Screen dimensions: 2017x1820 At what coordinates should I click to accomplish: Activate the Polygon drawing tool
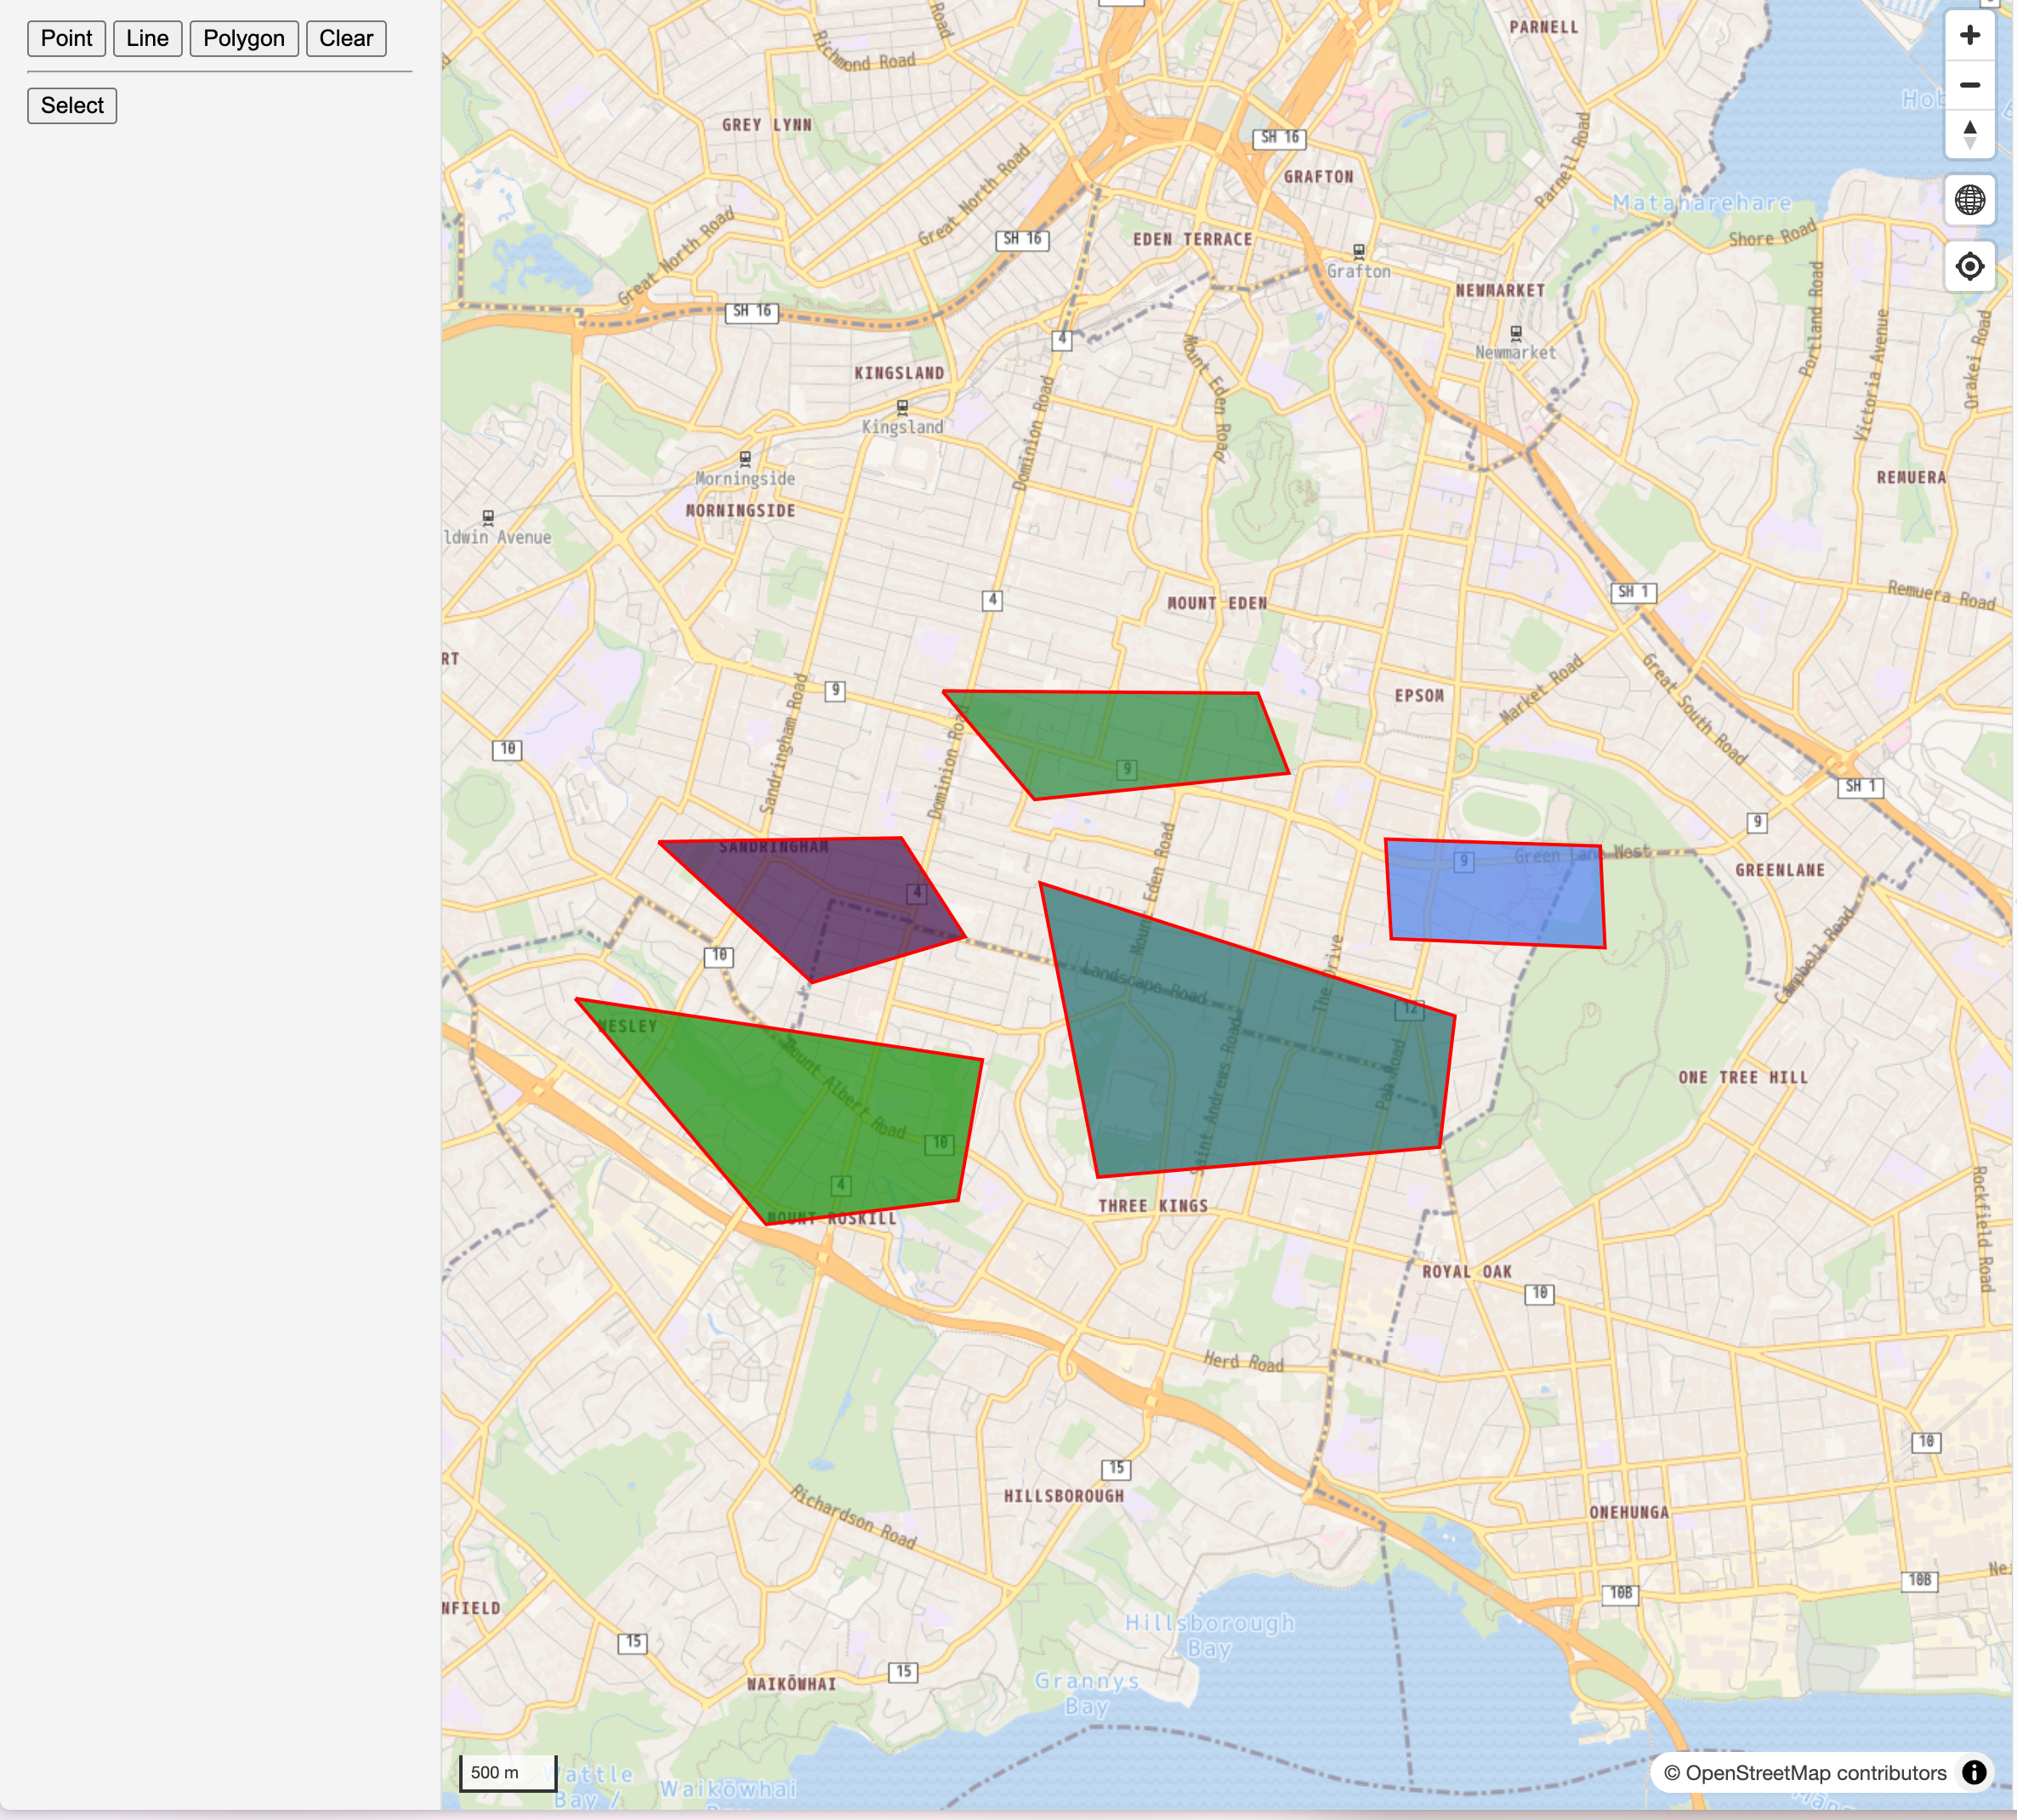tap(243, 38)
